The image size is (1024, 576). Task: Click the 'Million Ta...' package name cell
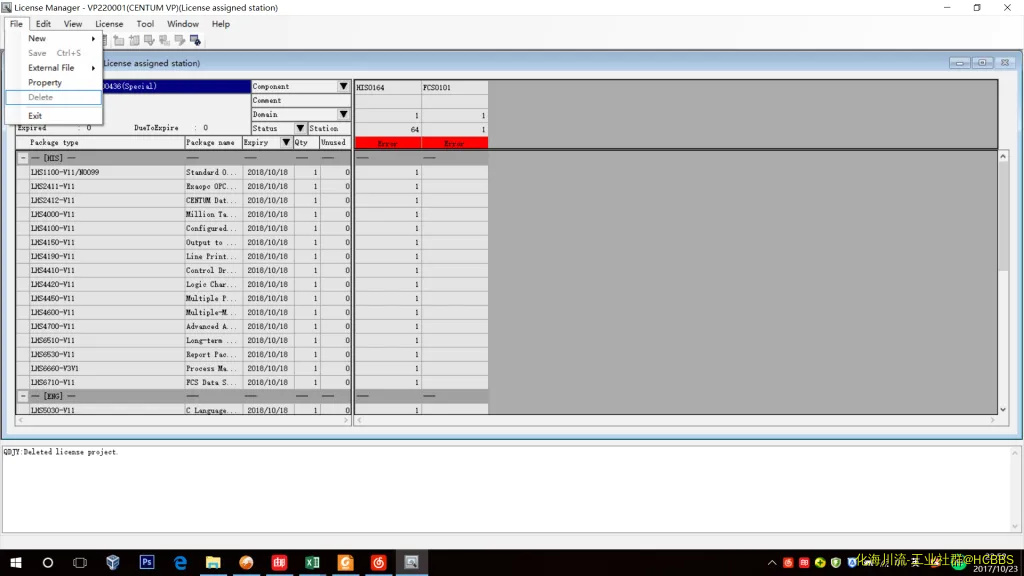point(213,214)
